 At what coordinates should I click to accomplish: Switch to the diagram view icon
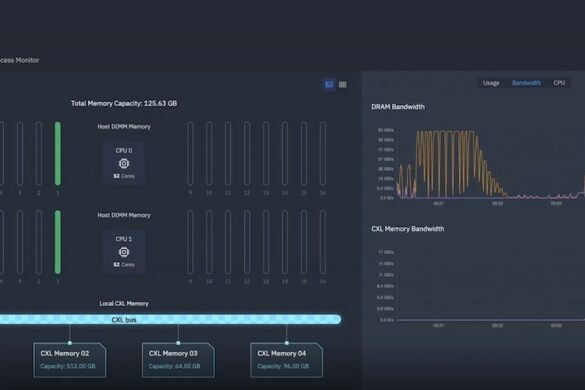[329, 85]
